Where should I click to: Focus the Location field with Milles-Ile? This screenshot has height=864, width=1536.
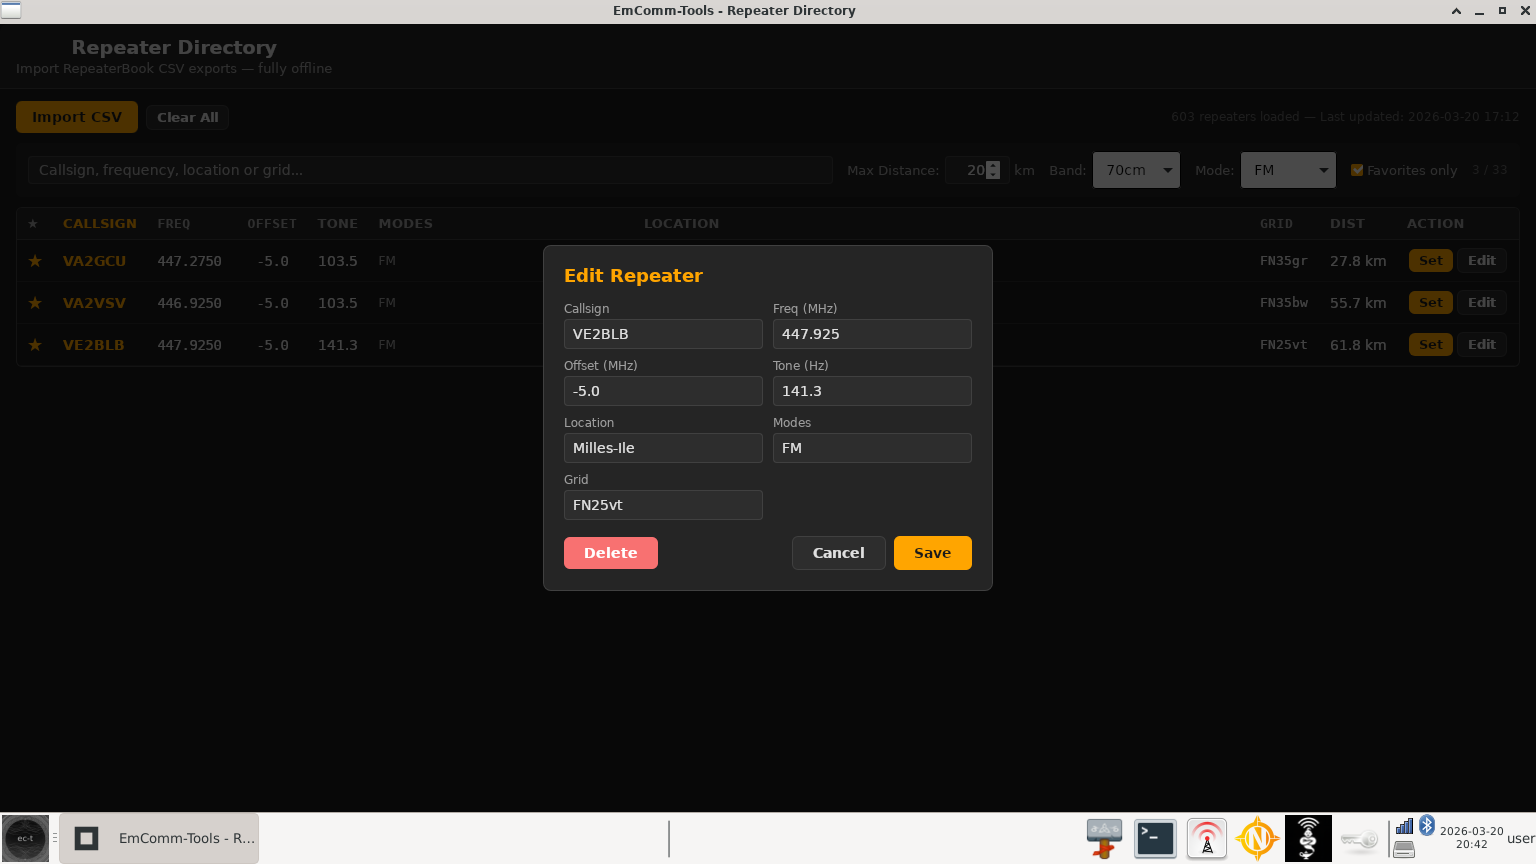[663, 448]
